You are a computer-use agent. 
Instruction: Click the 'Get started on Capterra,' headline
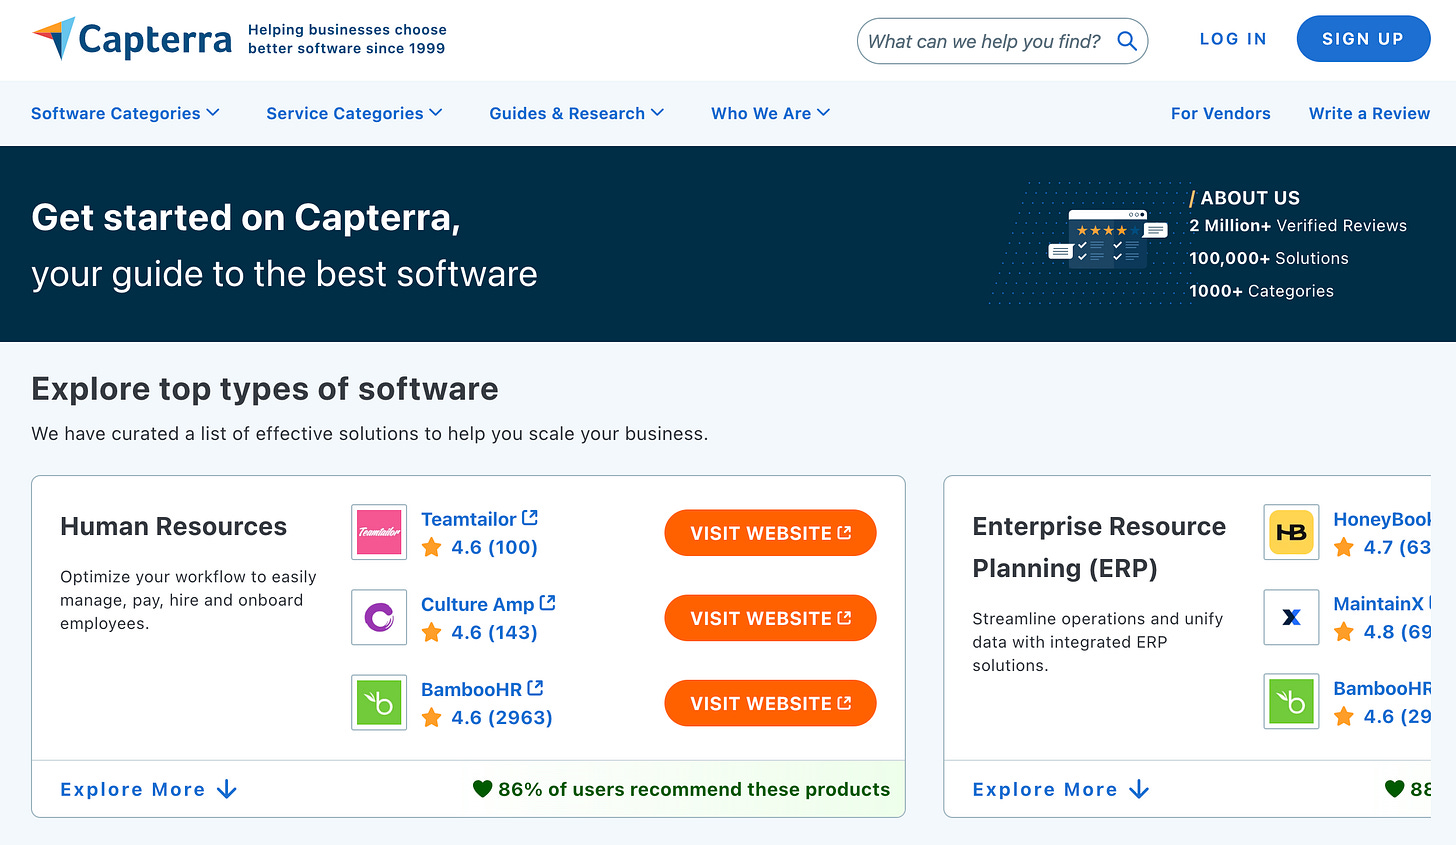click(x=246, y=218)
